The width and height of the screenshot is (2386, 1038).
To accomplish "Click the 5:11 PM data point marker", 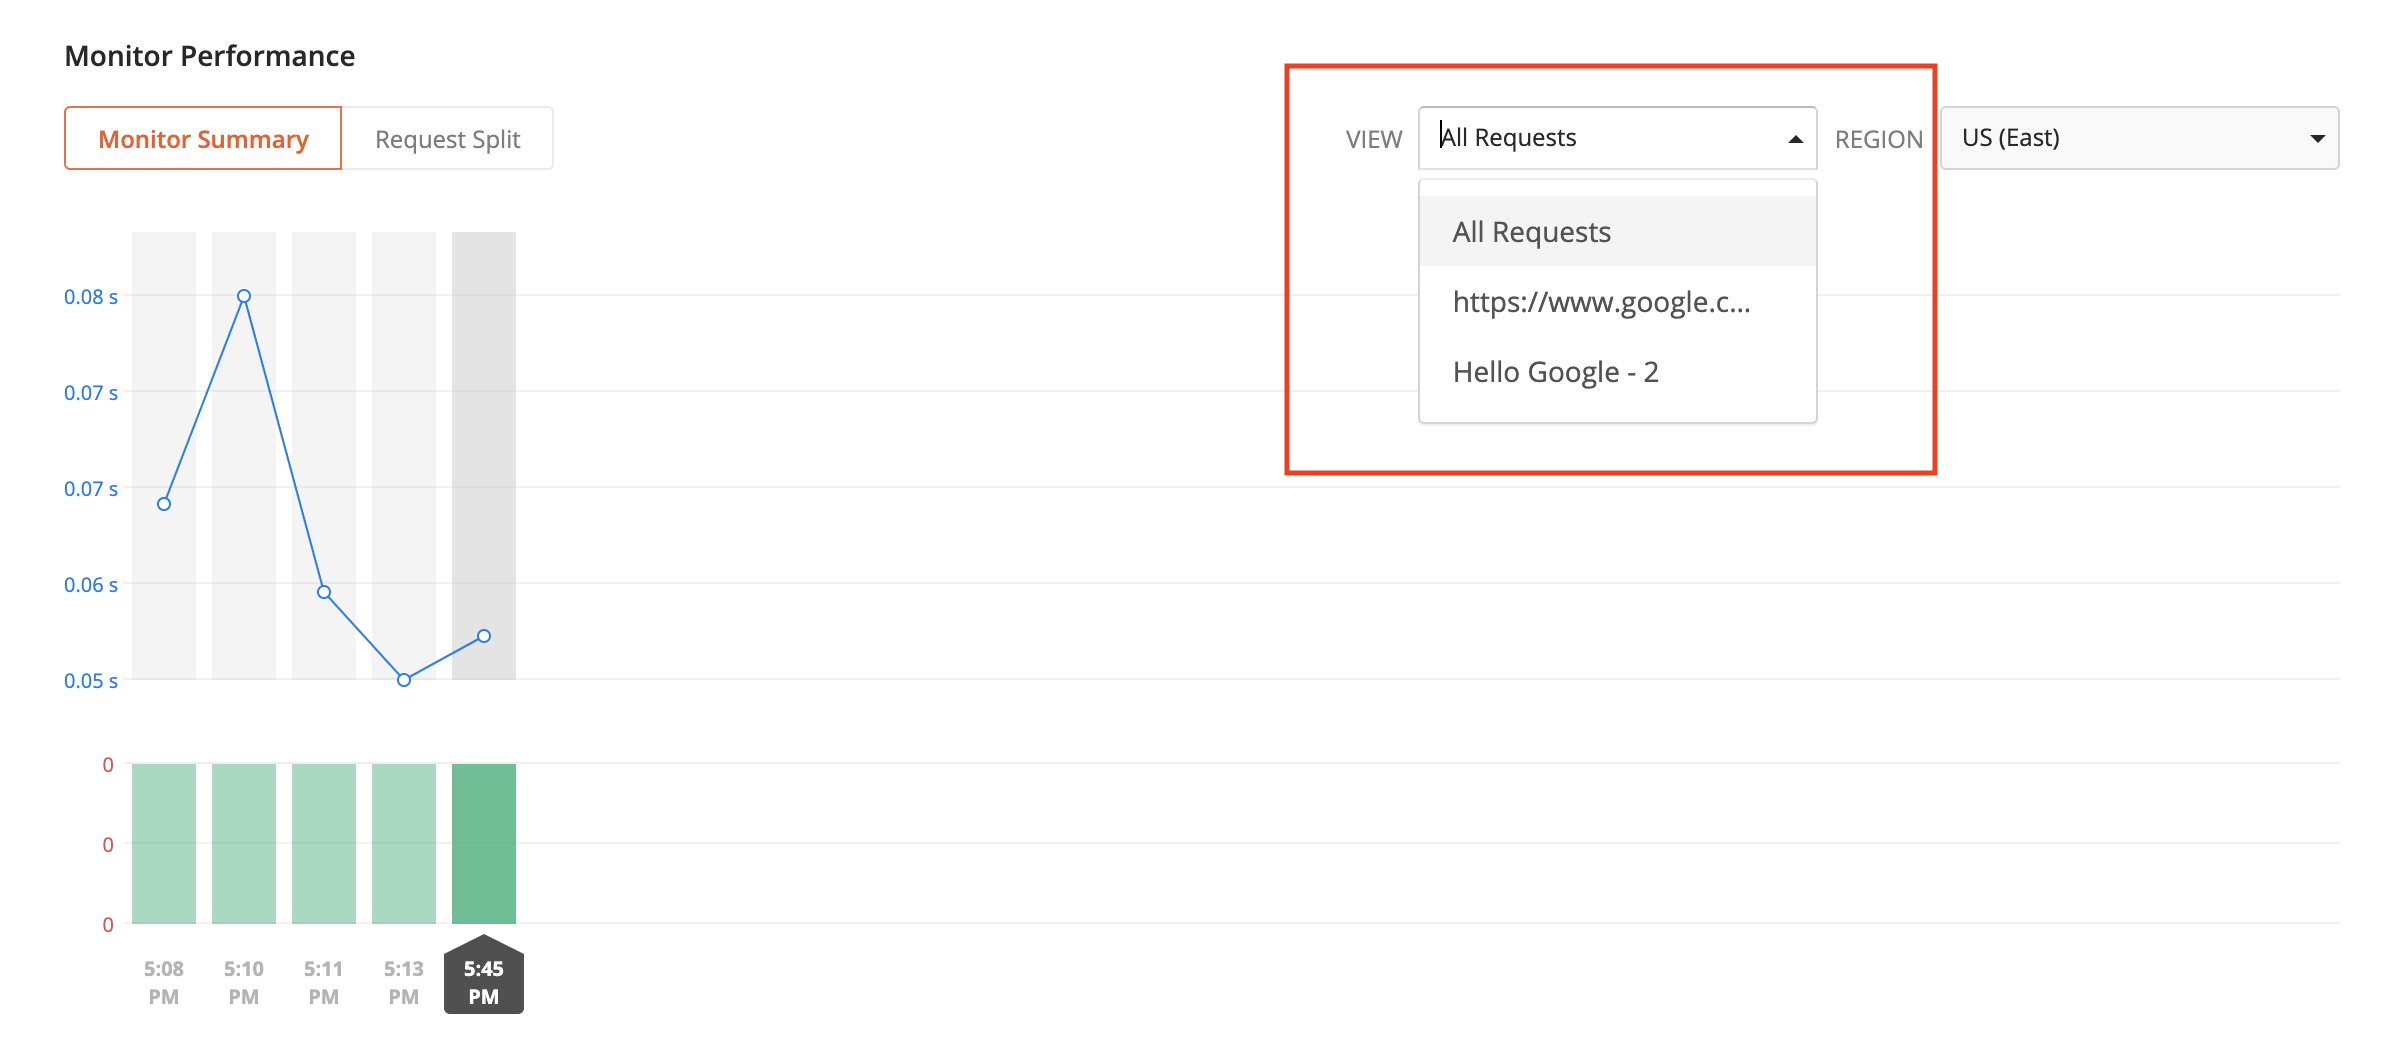I will coord(323,592).
